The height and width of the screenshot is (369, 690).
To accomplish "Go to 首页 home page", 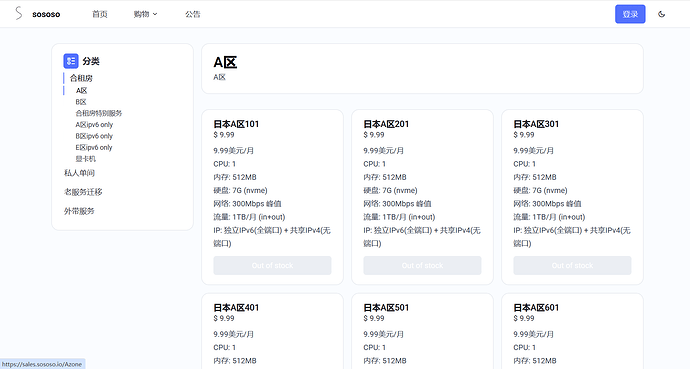I will point(99,14).
